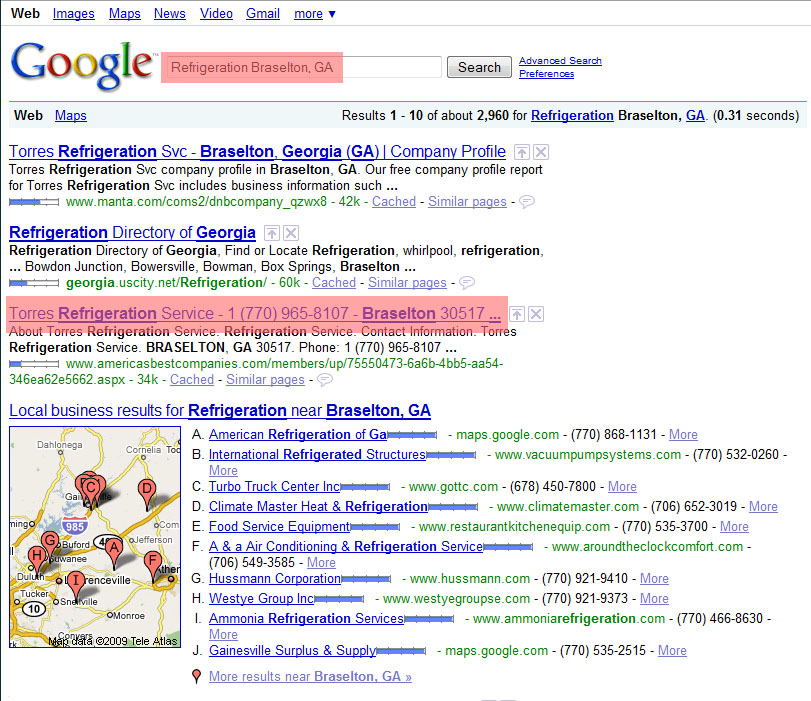811x701 pixels.
Task: Open Gmail in the top navigation
Action: 263,14
